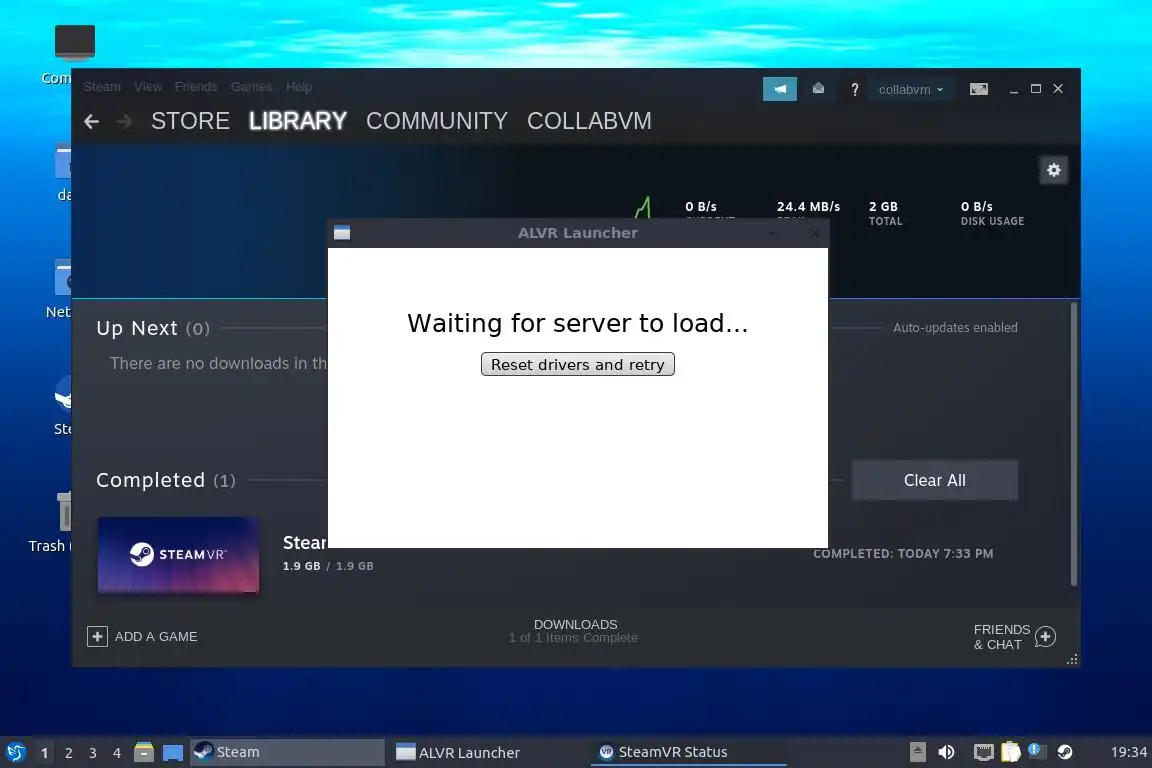Click the ALVR Launcher window menu icon
Viewport: 1152px width, 768px height.
click(x=342, y=233)
